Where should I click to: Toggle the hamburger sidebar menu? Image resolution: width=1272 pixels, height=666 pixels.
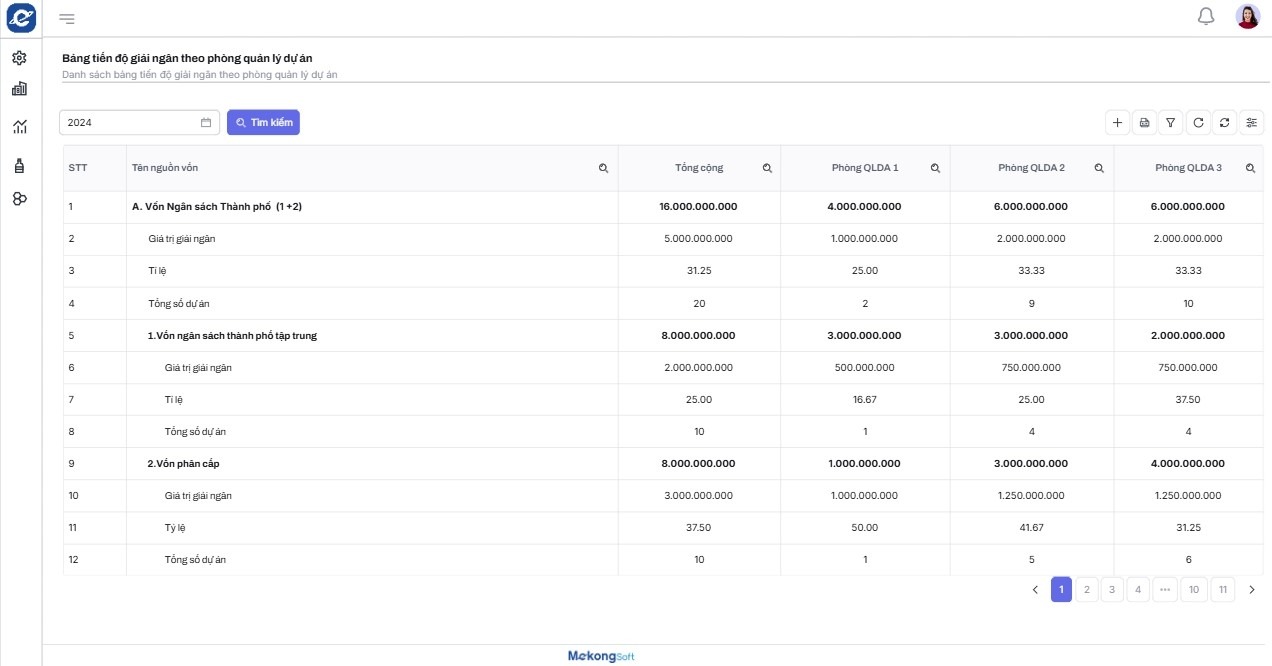click(x=67, y=18)
